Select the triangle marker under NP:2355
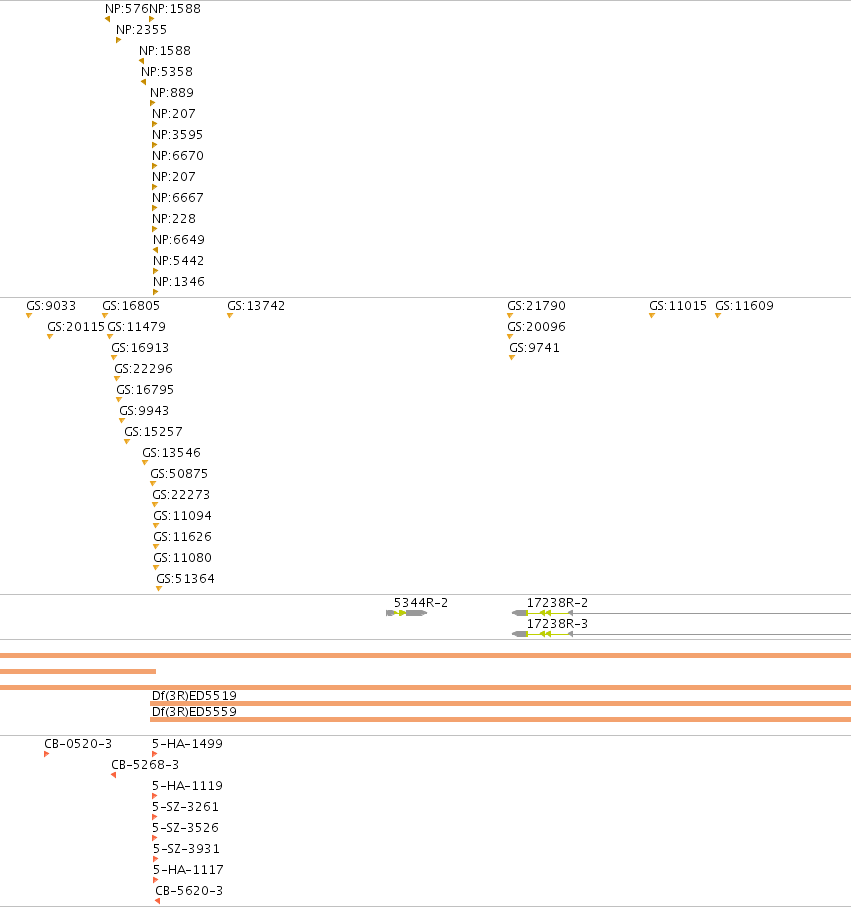This screenshot has width=851, height=907. [x=119, y=40]
